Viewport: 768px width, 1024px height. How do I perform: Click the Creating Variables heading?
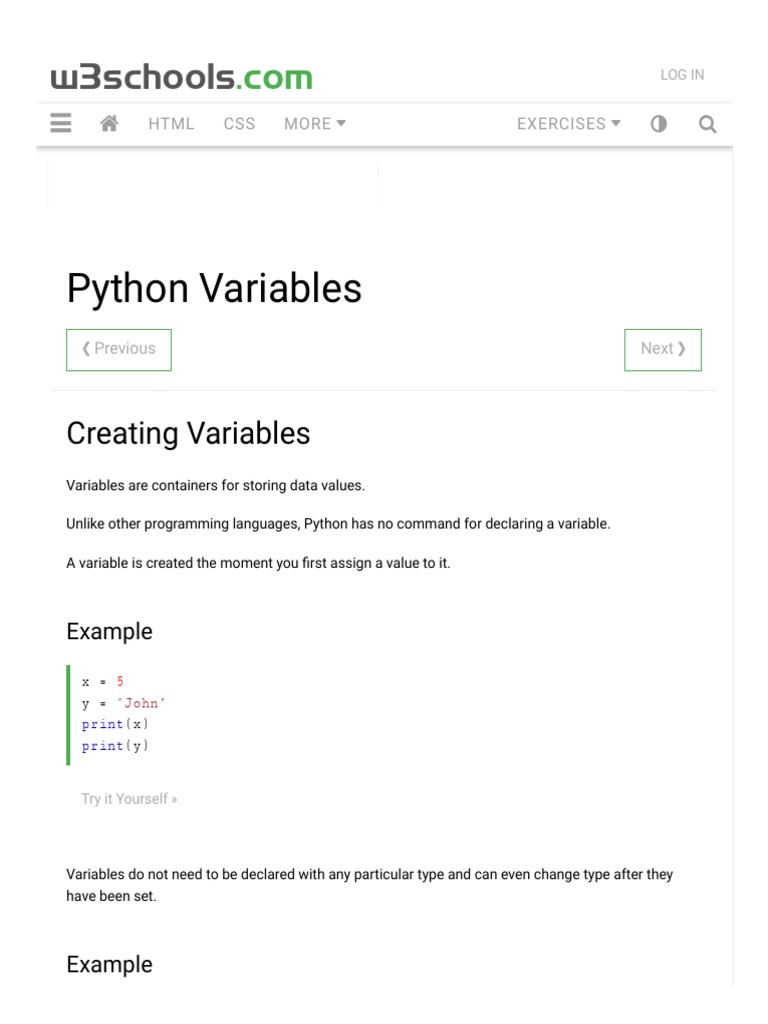188,434
